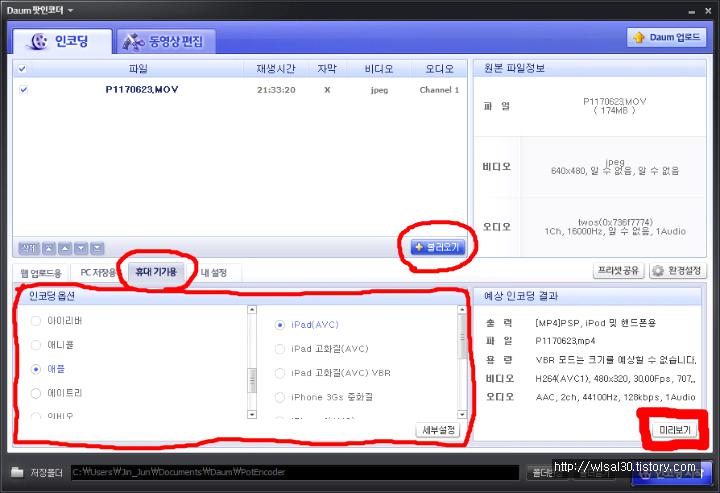Move the file down one with single-down arrow
The height and width of the screenshot is (493, 720).
(81, 248)
